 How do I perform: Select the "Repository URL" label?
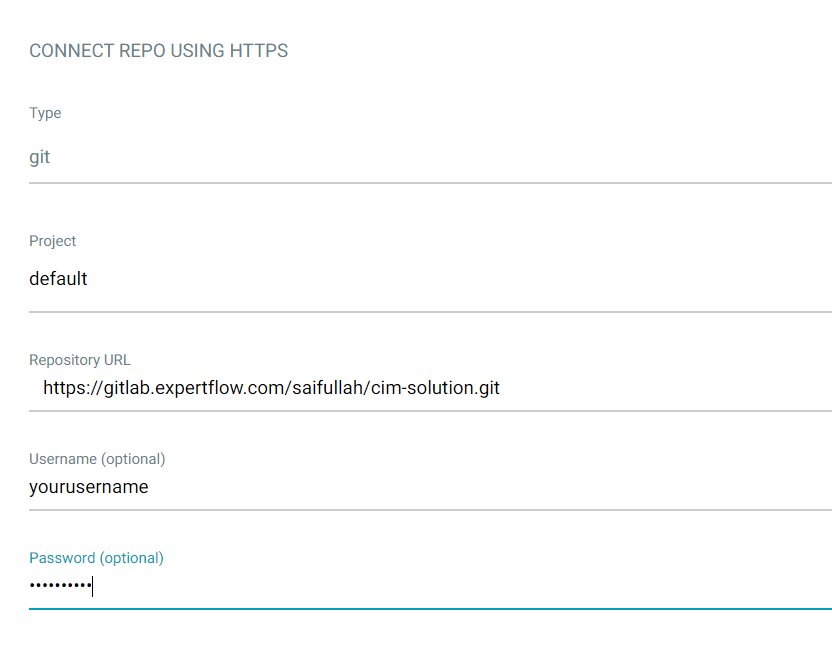pyautogui.click(x=80, y=360)
